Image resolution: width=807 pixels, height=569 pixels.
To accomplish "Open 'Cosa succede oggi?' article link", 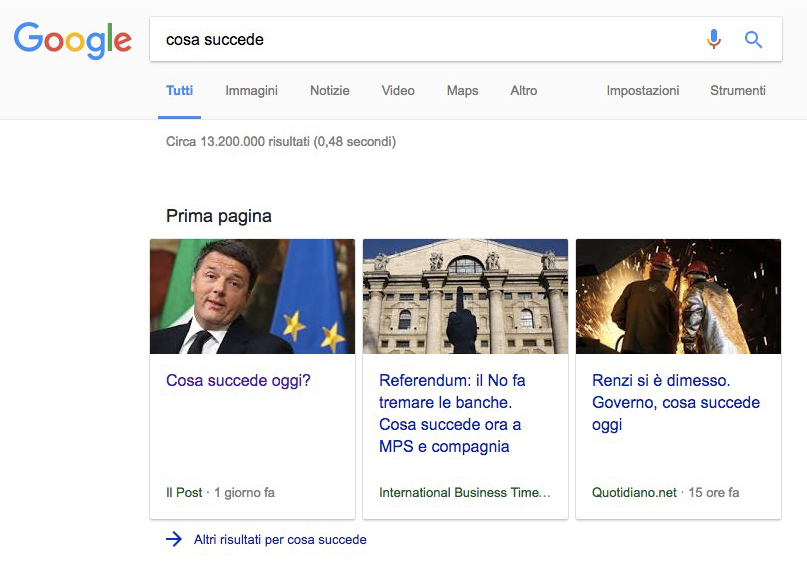I will pyautogui.click(x=238, y=381).
